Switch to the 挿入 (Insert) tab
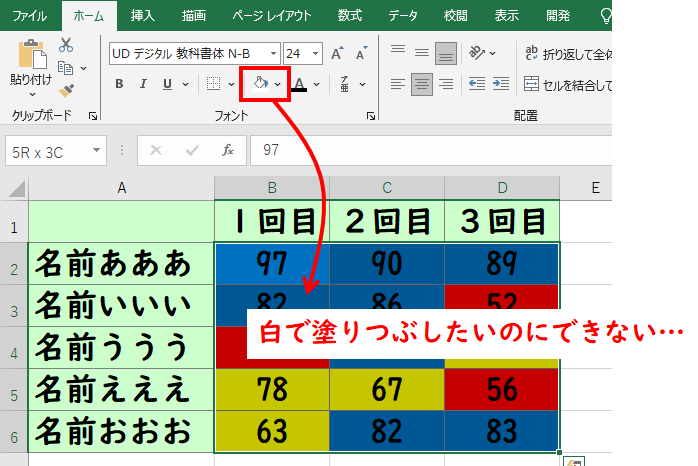Screen dimensions: 698x466 (x=142, y=16)
